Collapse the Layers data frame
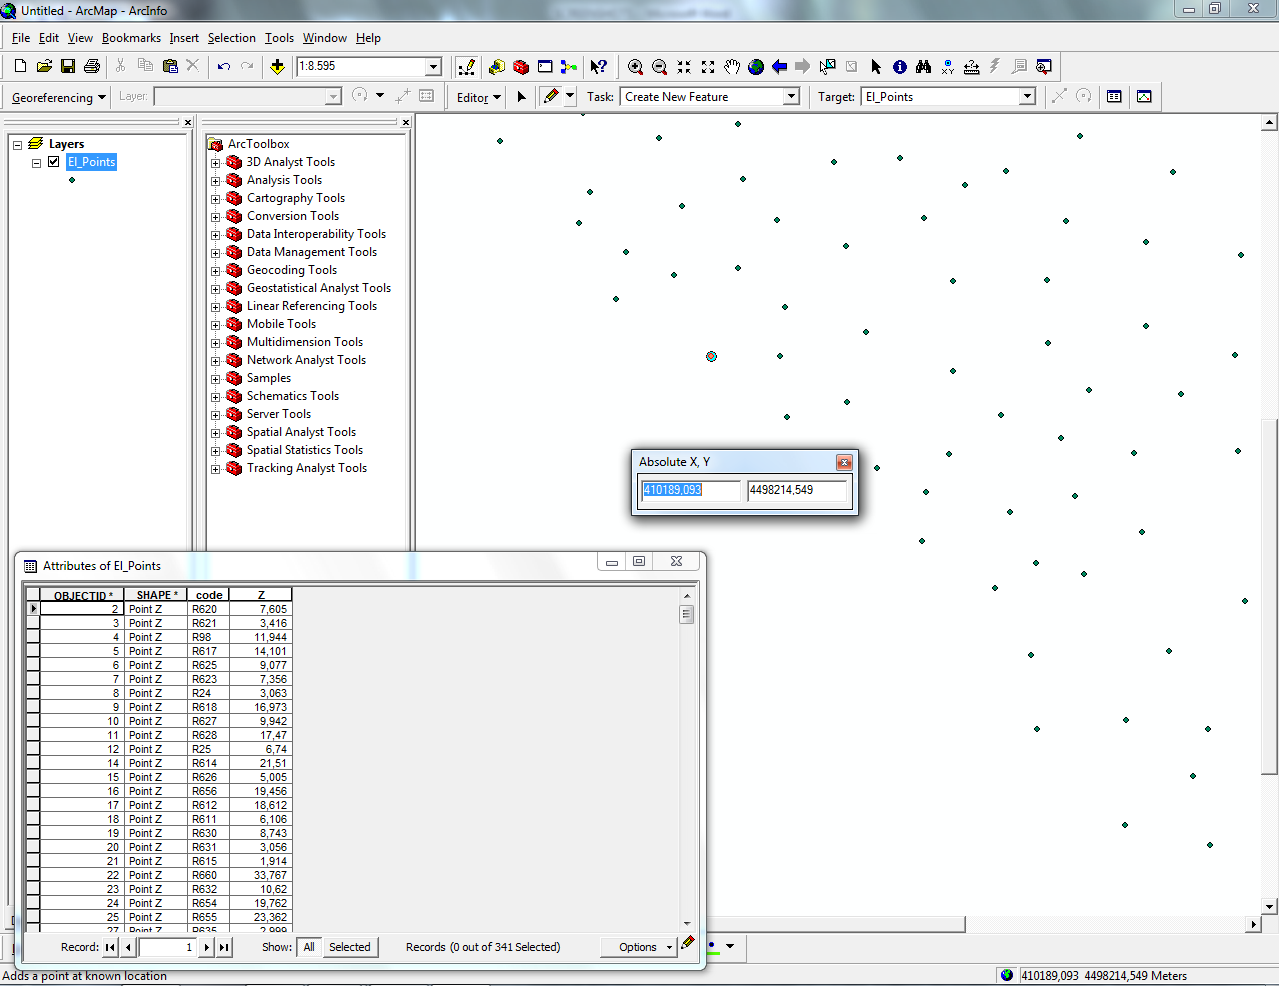Viewport: 1279px width, 986px height. 17,144
